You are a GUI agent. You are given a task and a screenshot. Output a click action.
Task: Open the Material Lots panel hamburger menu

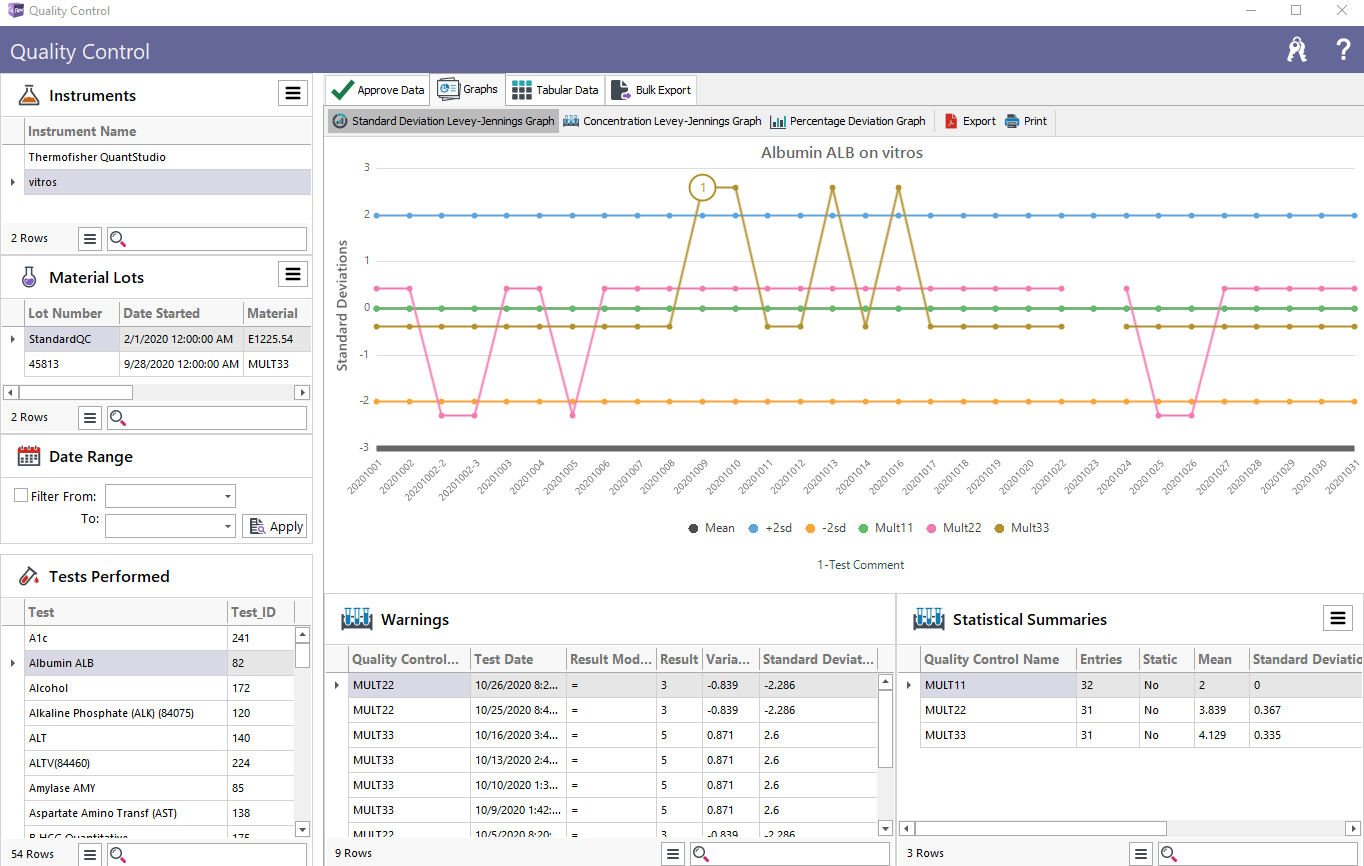(x=293, y=274)
